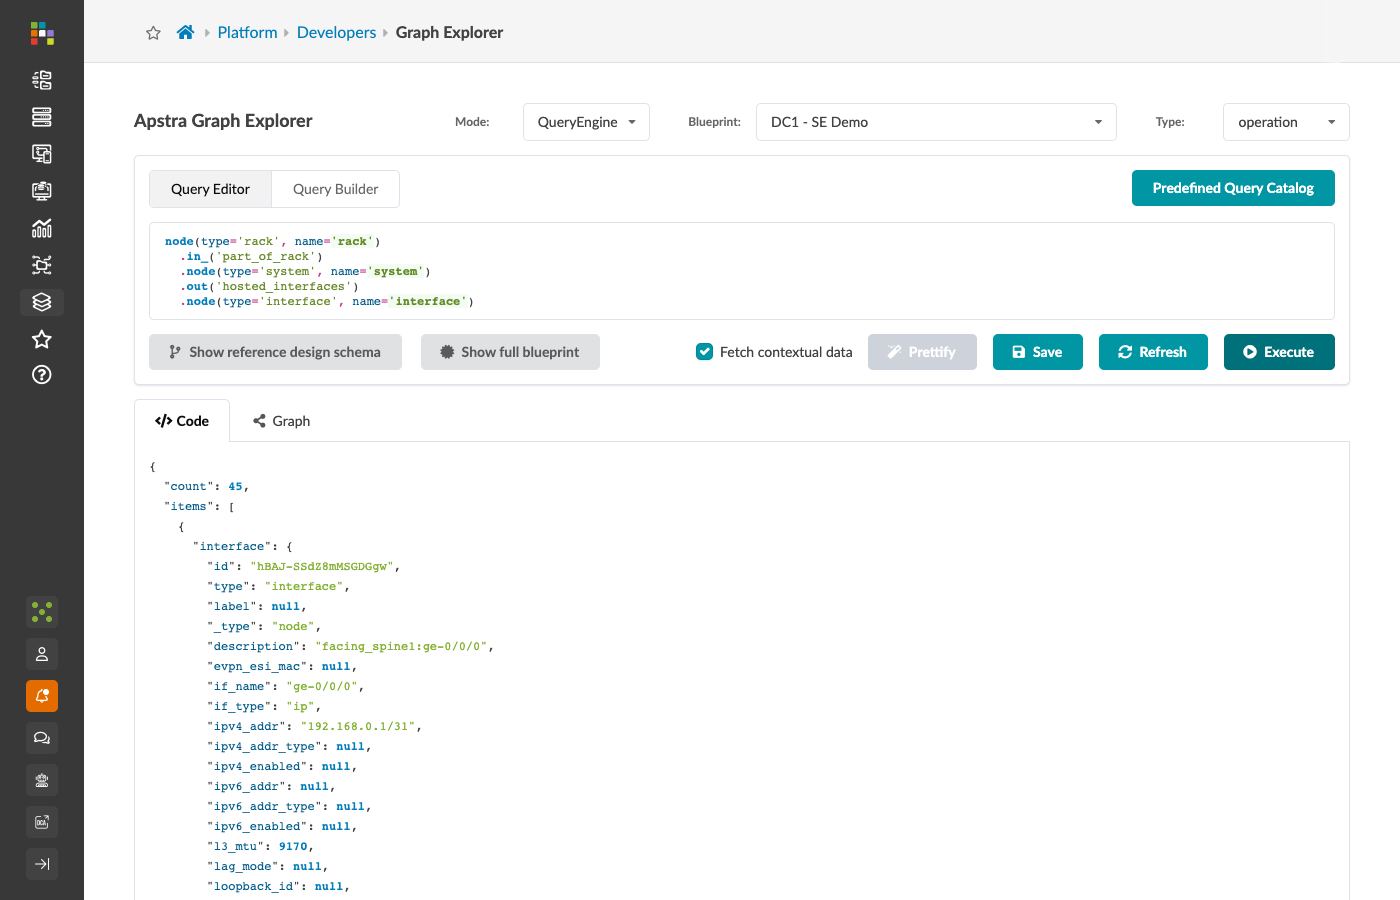Switch to the Query Builder tab

coord(336,189)
